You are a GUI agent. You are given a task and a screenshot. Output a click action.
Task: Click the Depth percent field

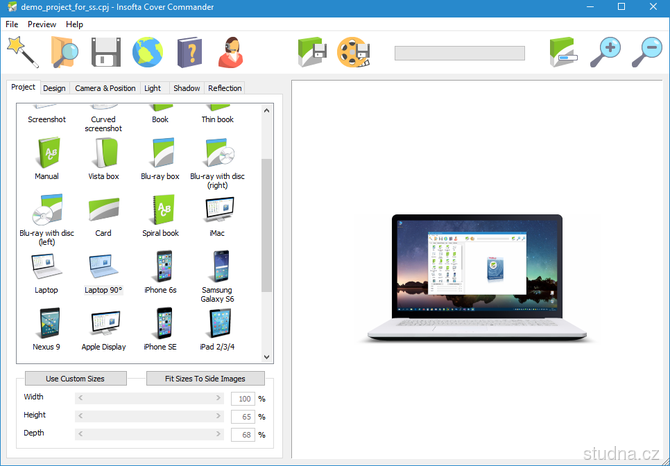tap(243, 435)
